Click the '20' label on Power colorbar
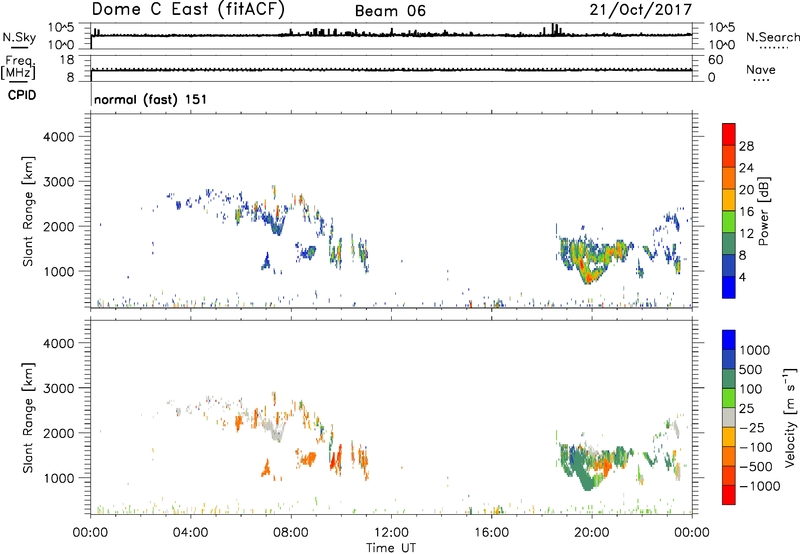Image resolution: width=800 pixels, height=554 pixels. tap(746, 190)
